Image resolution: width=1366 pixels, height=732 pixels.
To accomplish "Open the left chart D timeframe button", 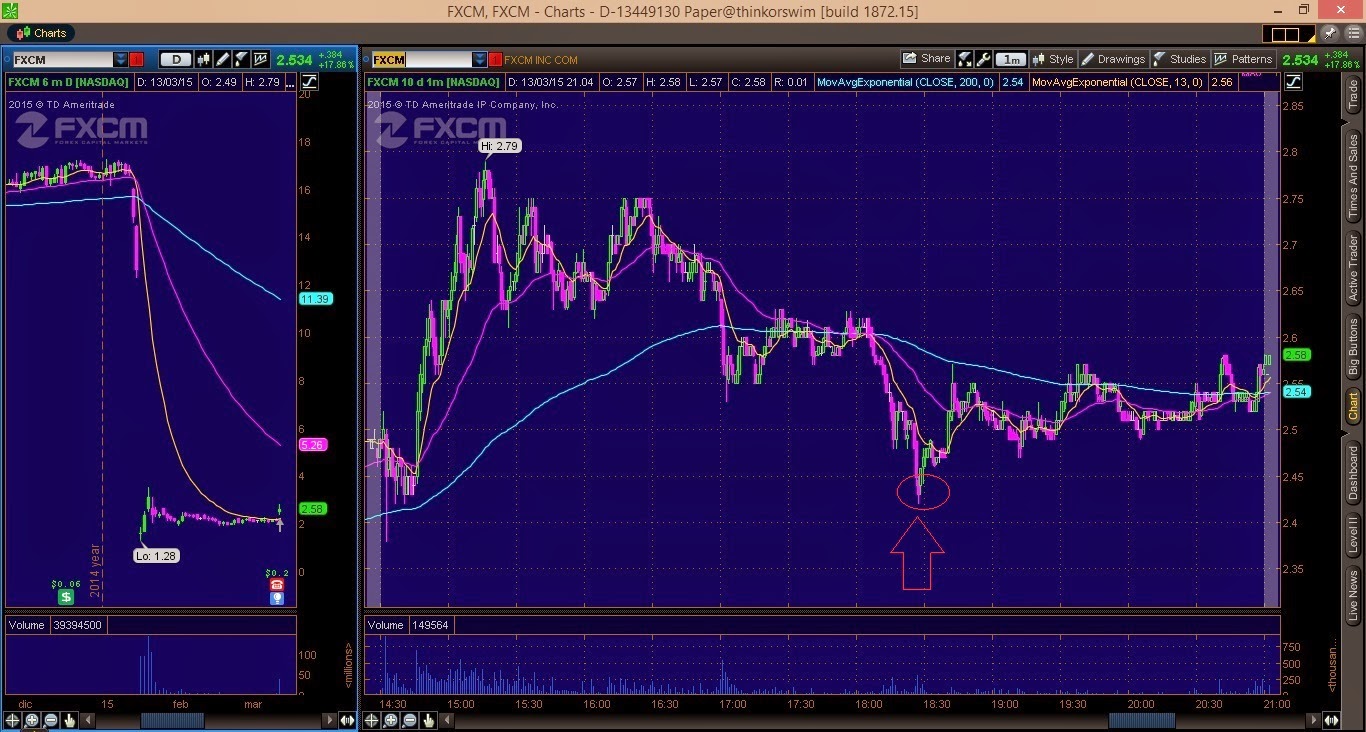I will 175,59.
